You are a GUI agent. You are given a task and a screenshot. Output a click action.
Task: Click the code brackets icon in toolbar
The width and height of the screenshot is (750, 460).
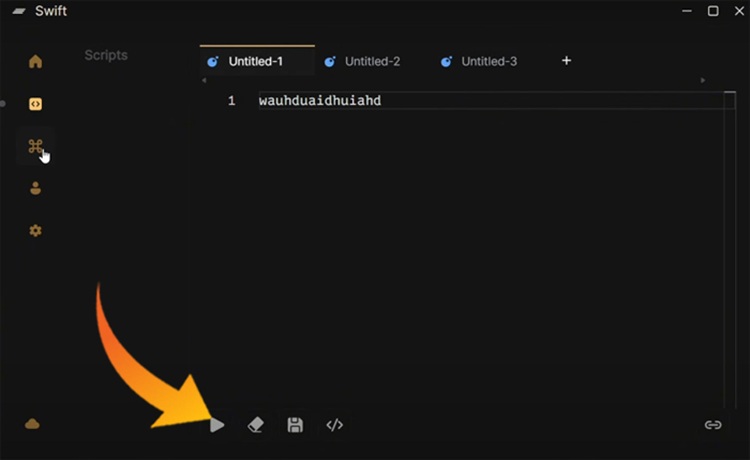coord(335,425)
